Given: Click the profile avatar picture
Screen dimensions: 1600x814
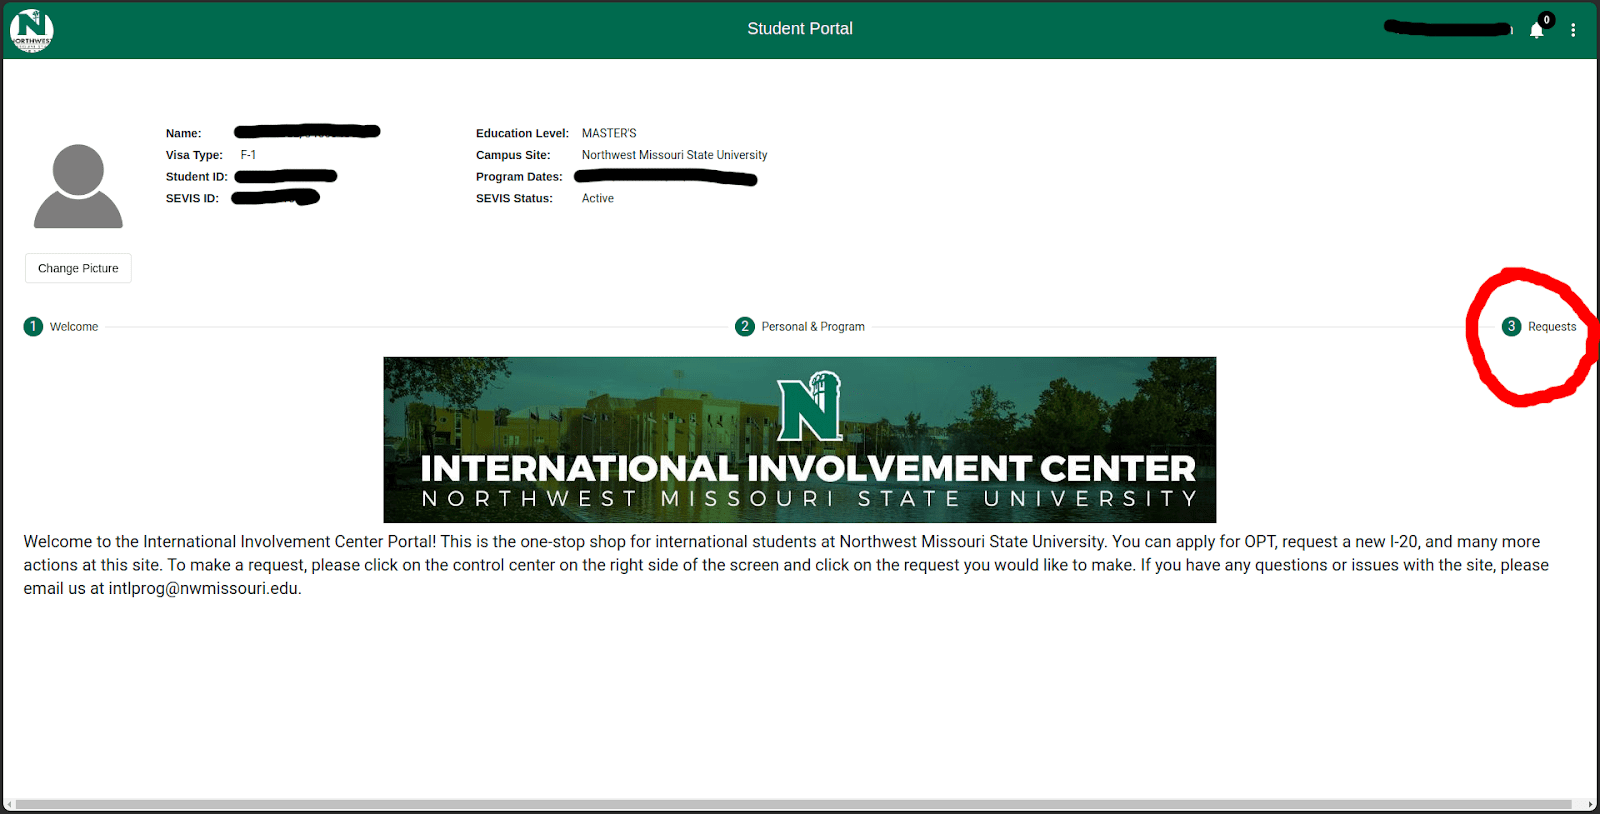Looking at the screenshot, I should 78,186.
